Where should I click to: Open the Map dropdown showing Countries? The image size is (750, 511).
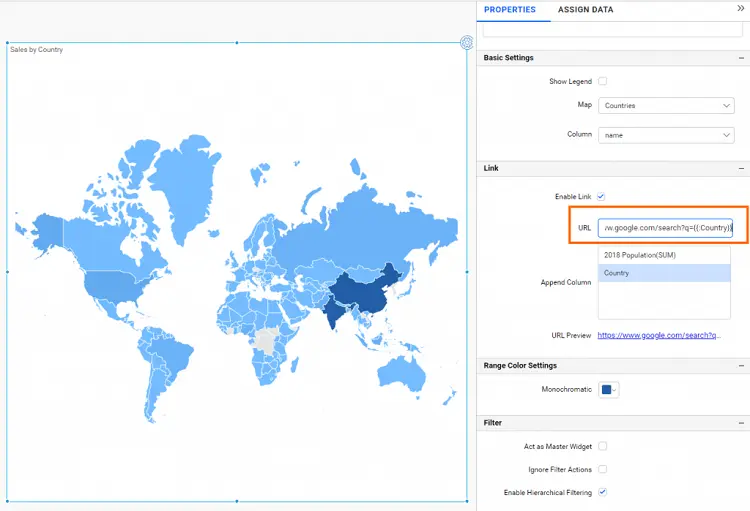pyautogui.click(x=666, y=106)
